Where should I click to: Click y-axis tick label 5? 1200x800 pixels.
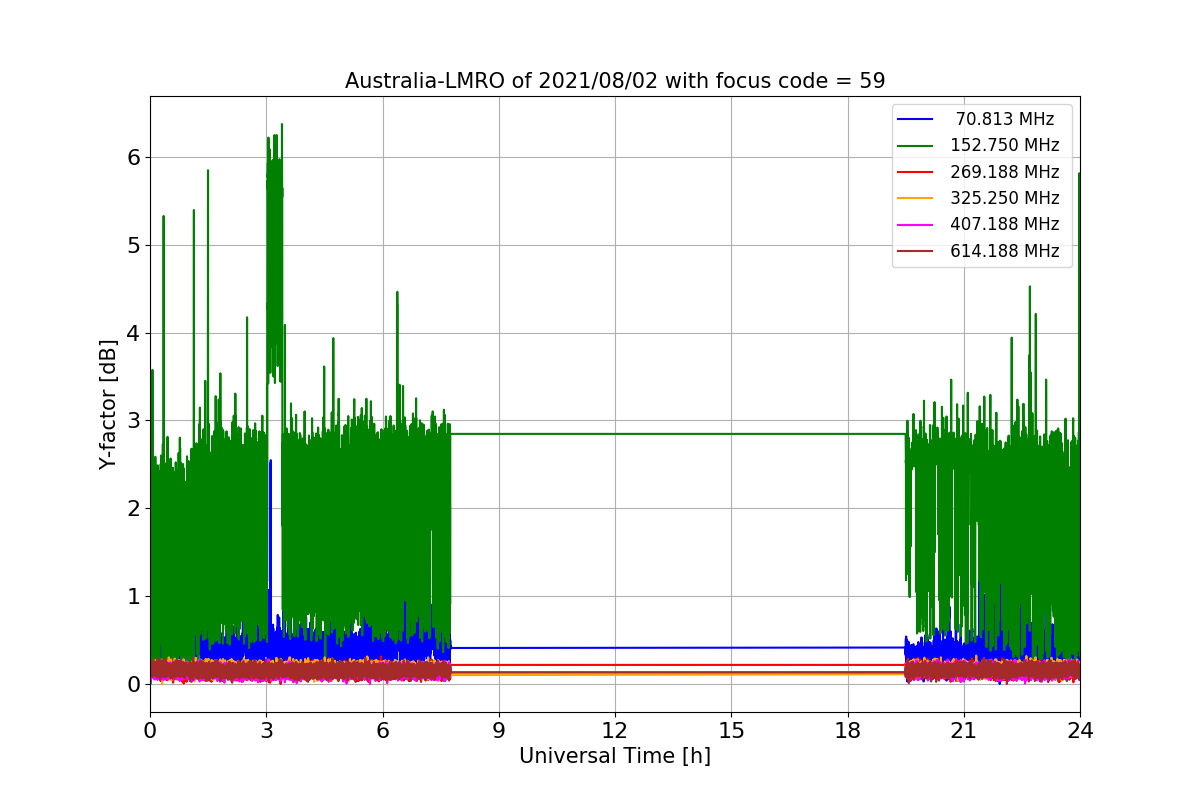133,245
